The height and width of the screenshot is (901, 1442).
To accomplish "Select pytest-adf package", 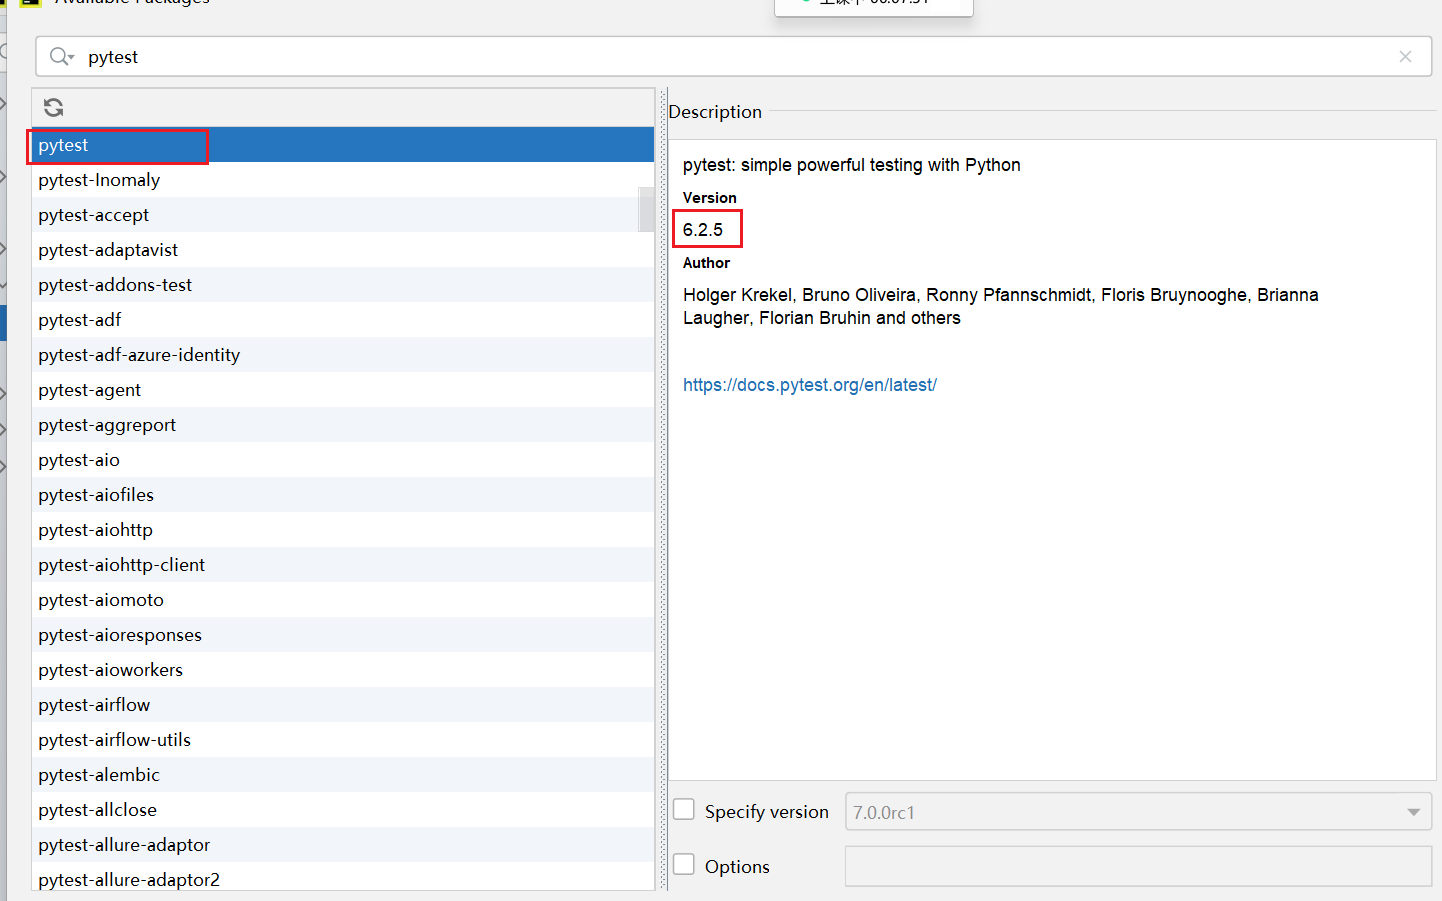I will point(343,320).
